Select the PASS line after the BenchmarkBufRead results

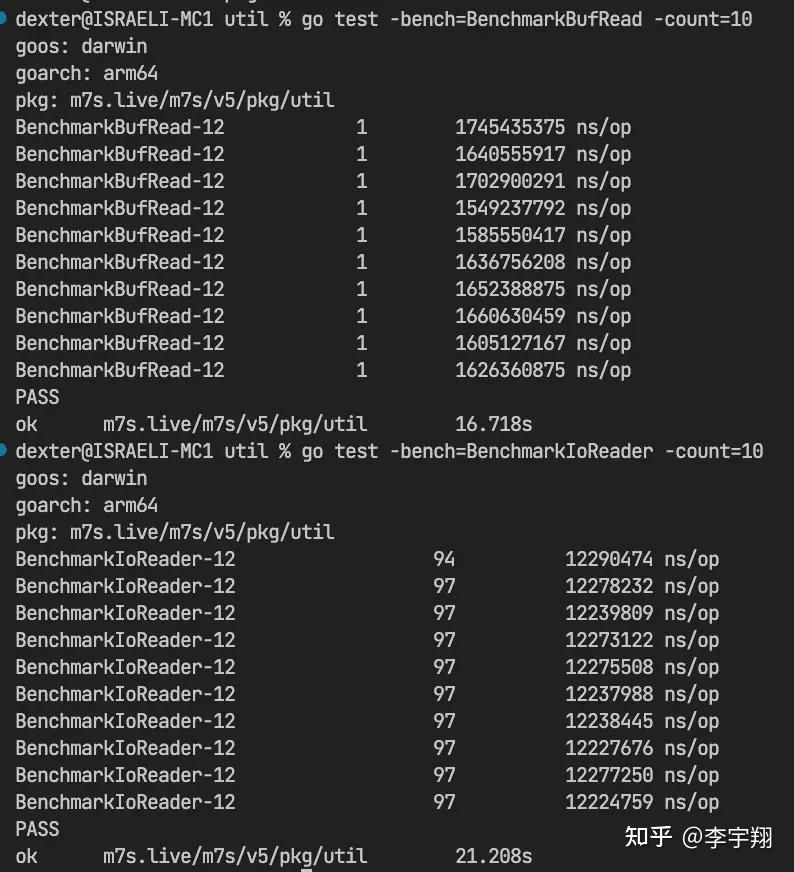click(x=38, y=397)
